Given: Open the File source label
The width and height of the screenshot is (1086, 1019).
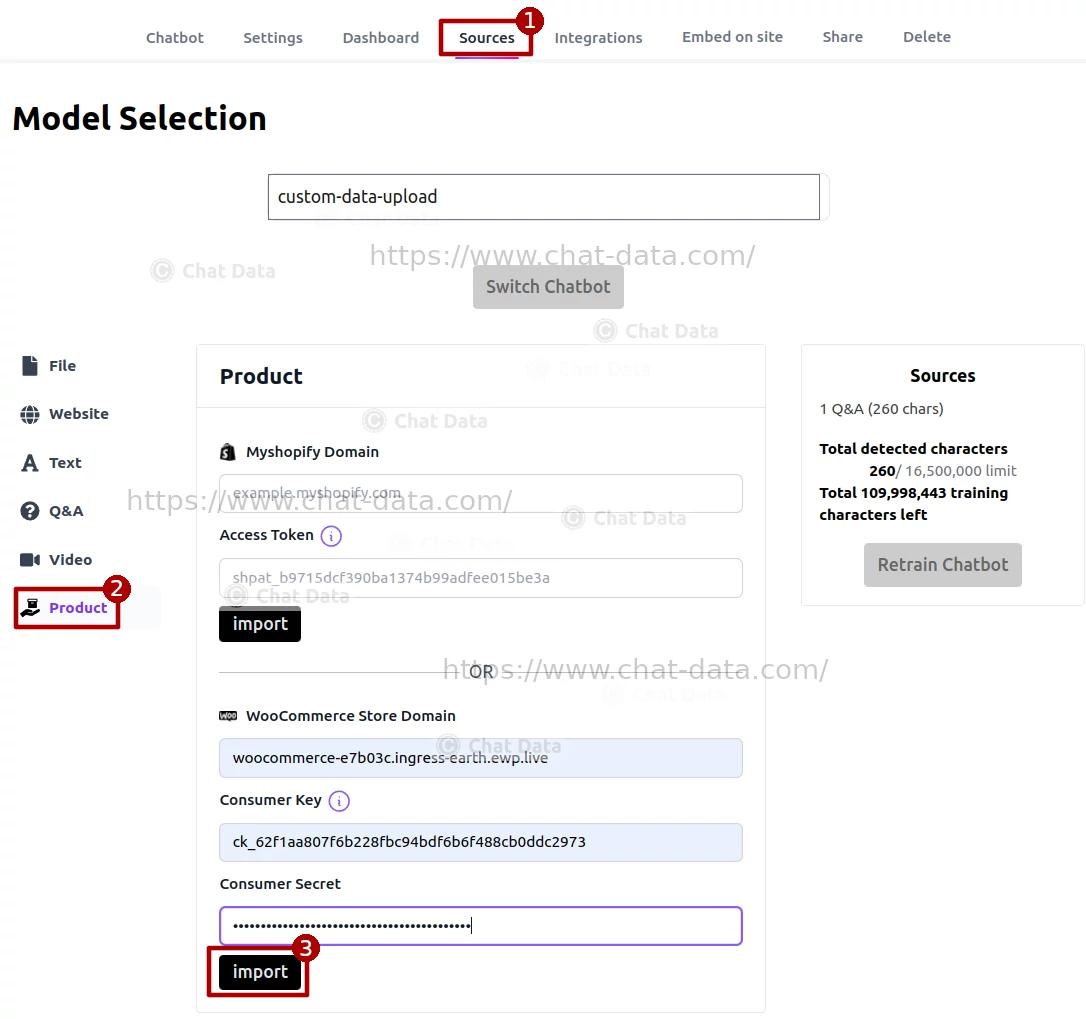Looking at the screenshot, I should 62,366.
